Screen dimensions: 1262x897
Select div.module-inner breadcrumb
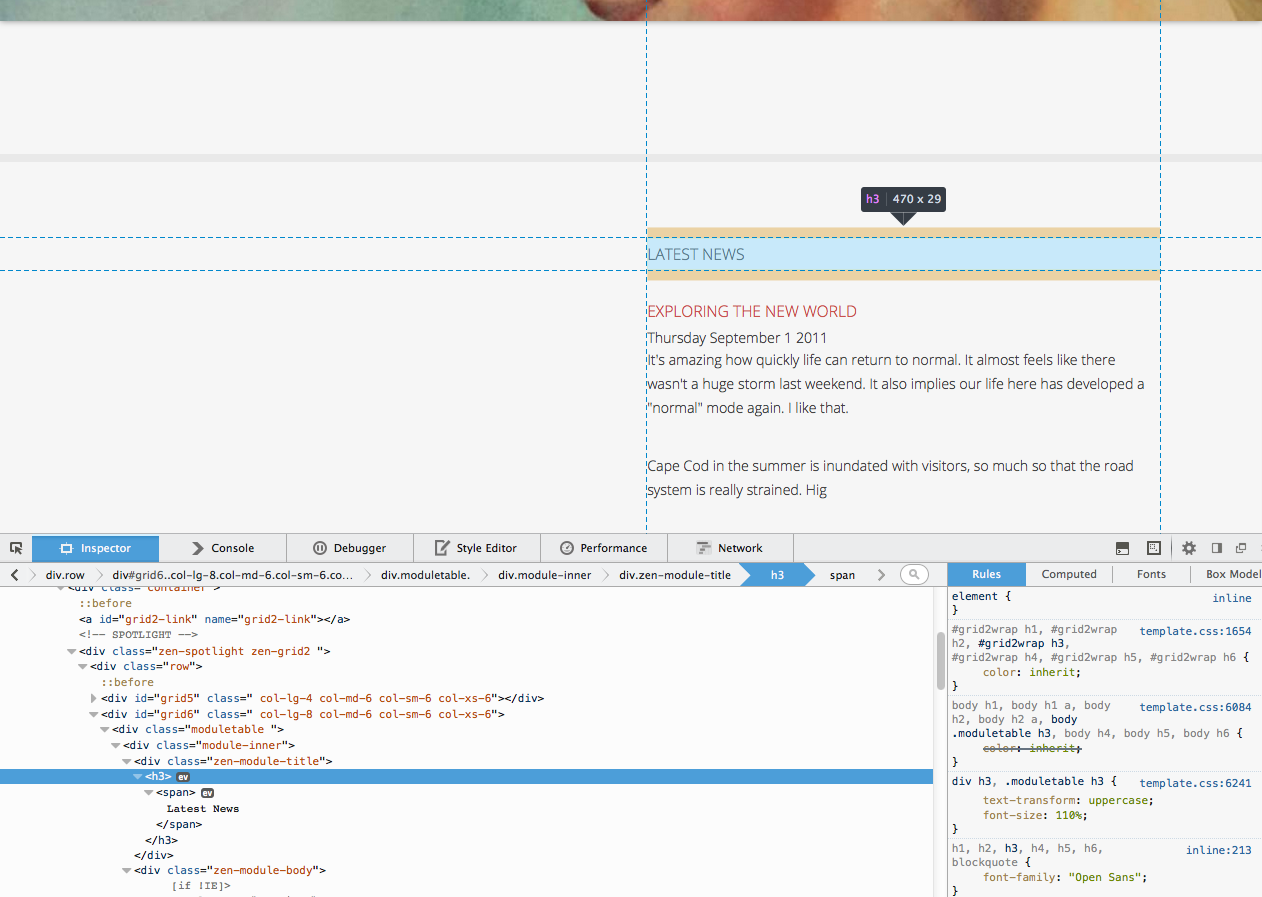(x=545, y=575)
